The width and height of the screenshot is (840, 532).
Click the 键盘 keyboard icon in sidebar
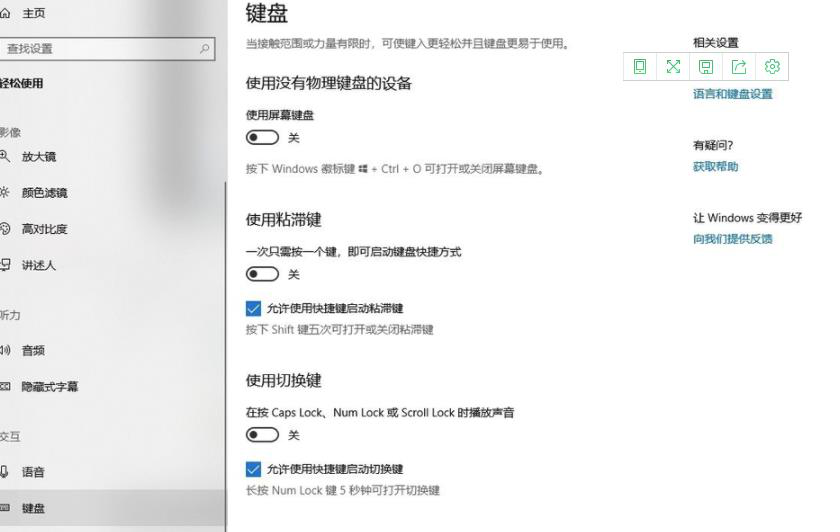(4, 507)
